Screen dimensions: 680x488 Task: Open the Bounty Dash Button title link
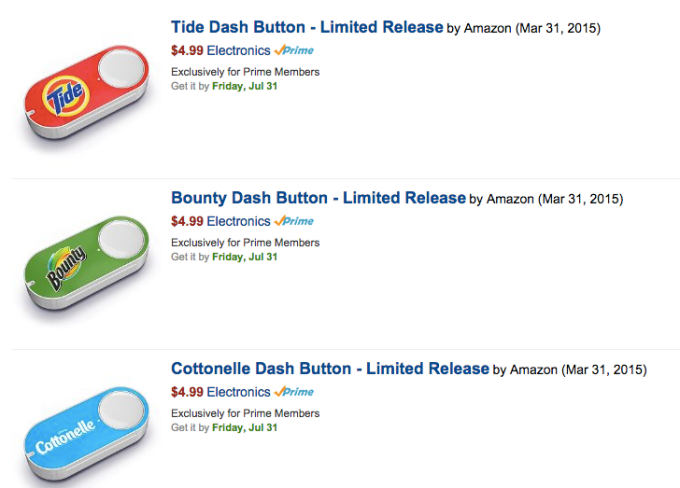point(318,198)
